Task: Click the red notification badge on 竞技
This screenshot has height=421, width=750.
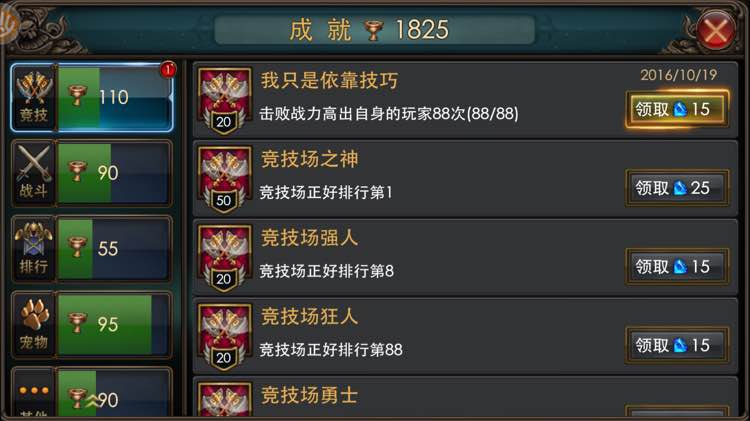Action: (x=168, y=70)
